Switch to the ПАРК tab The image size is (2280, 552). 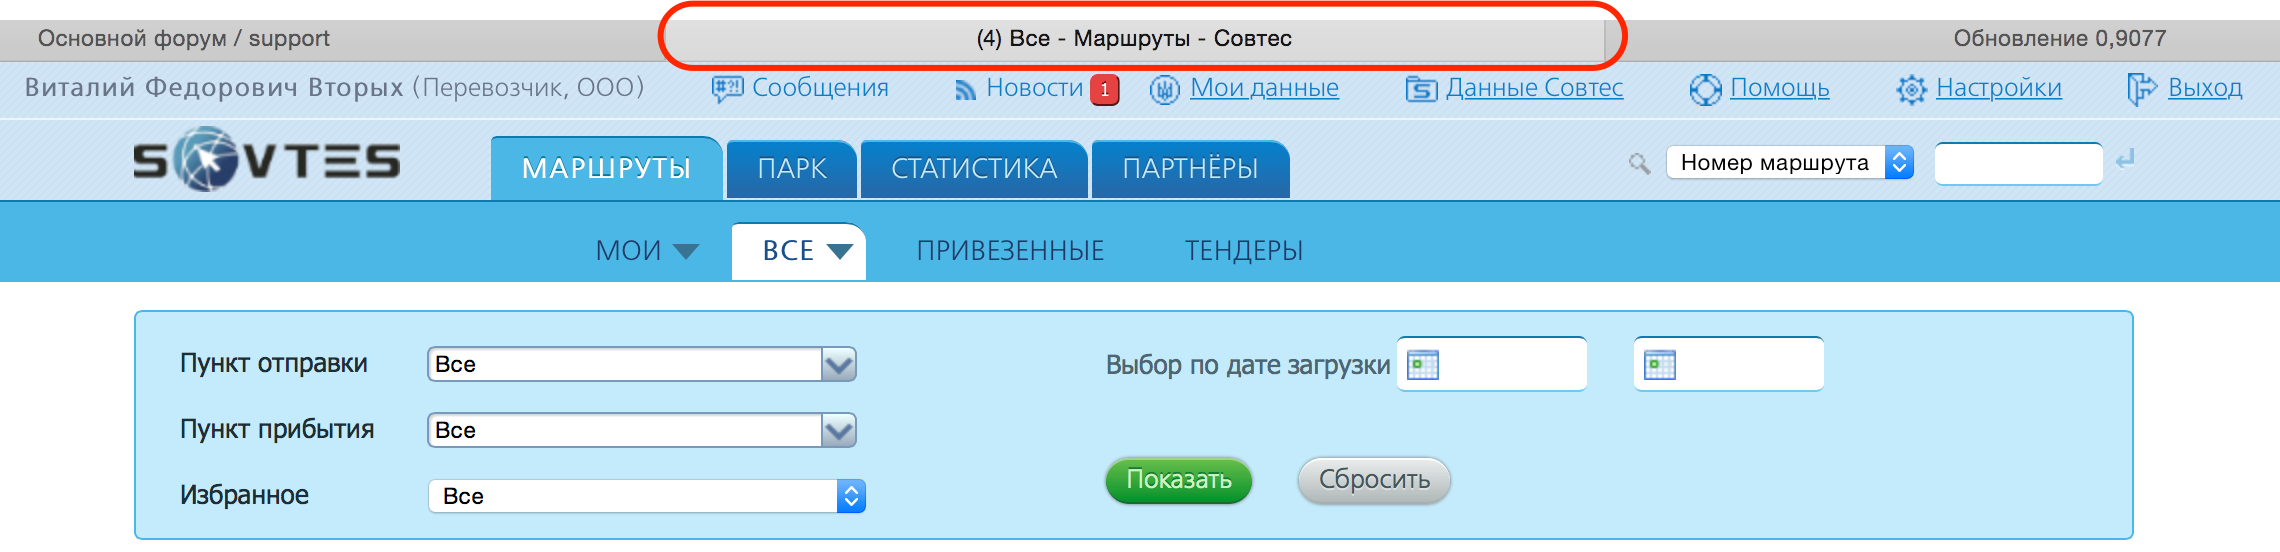coord(792,169)
